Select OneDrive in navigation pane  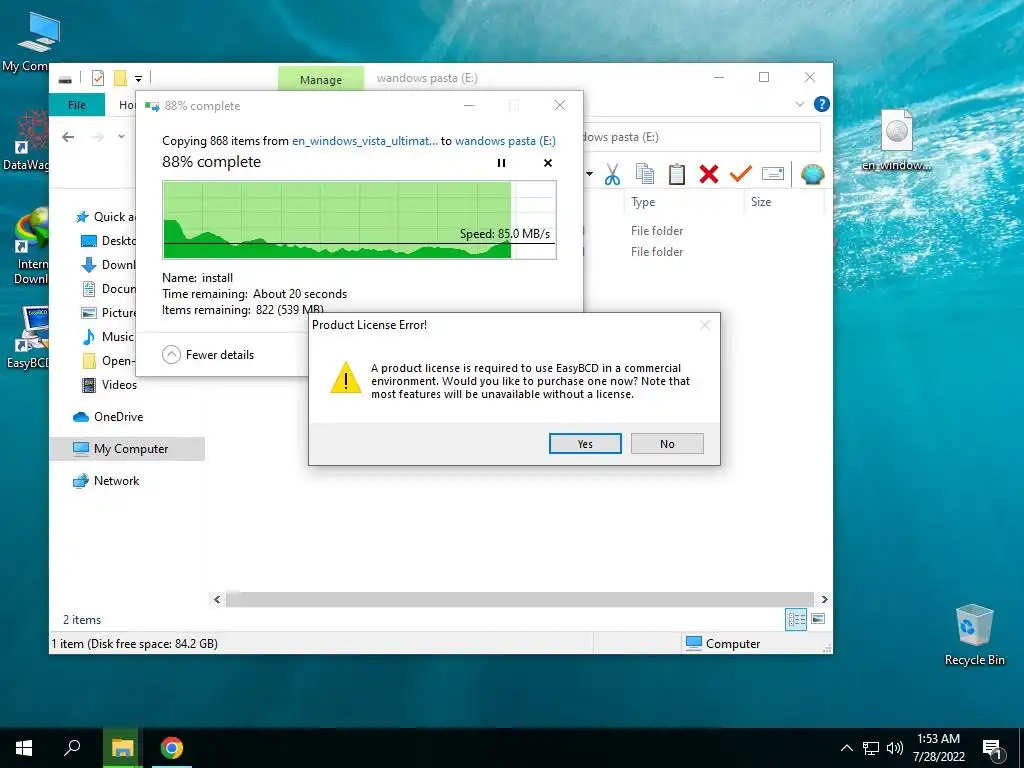(x=108, y=417)
